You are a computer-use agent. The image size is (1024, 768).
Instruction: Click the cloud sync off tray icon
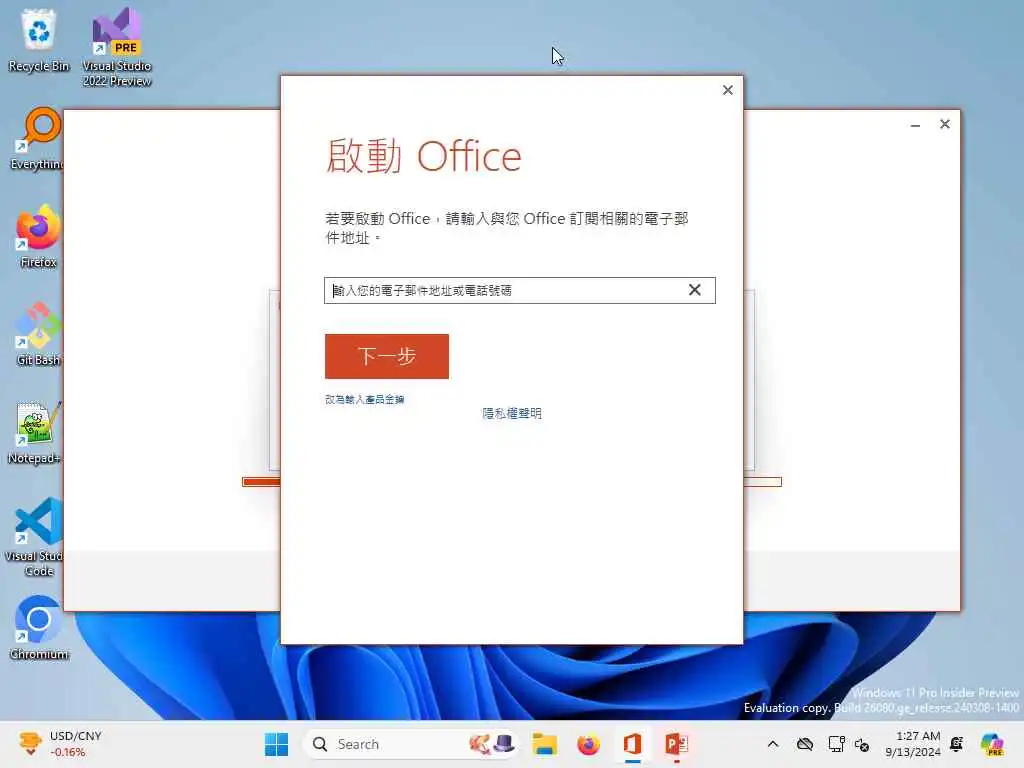[x=805, y=744]
